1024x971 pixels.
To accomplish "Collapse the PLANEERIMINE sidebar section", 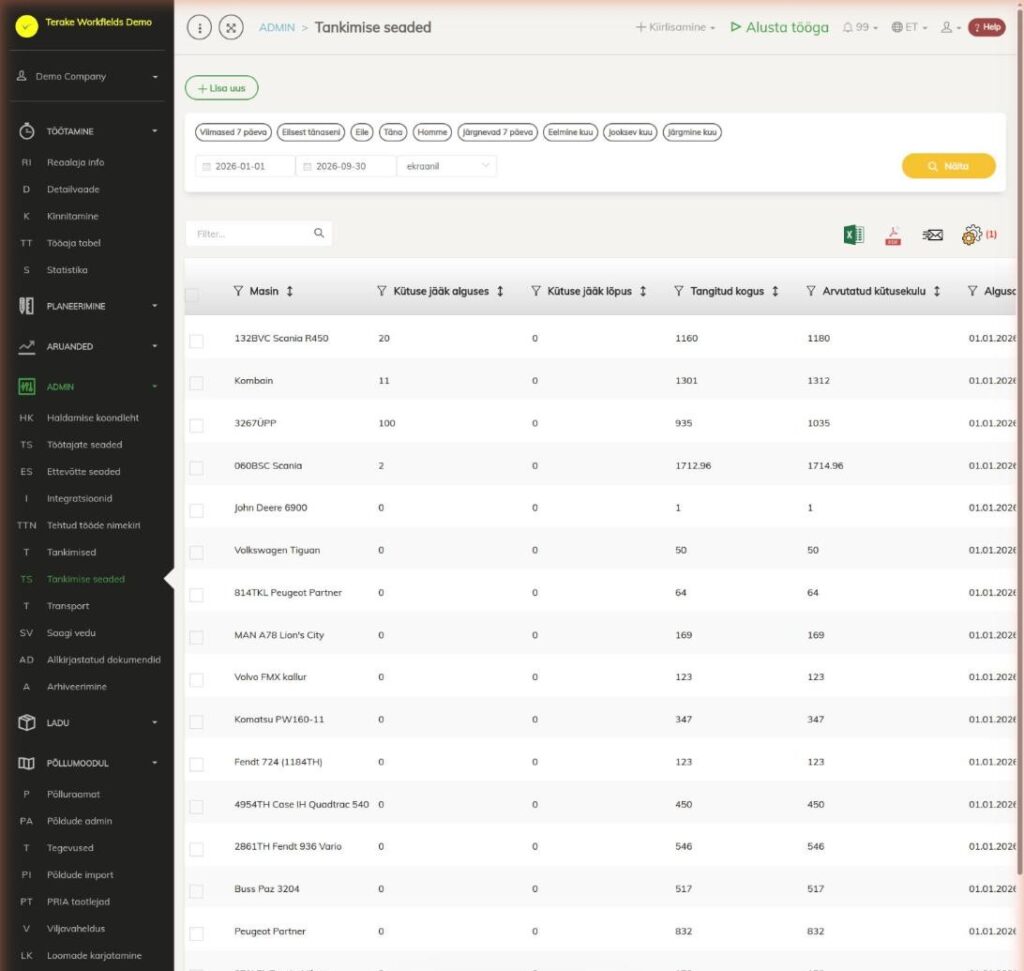I will pos(88,306).
